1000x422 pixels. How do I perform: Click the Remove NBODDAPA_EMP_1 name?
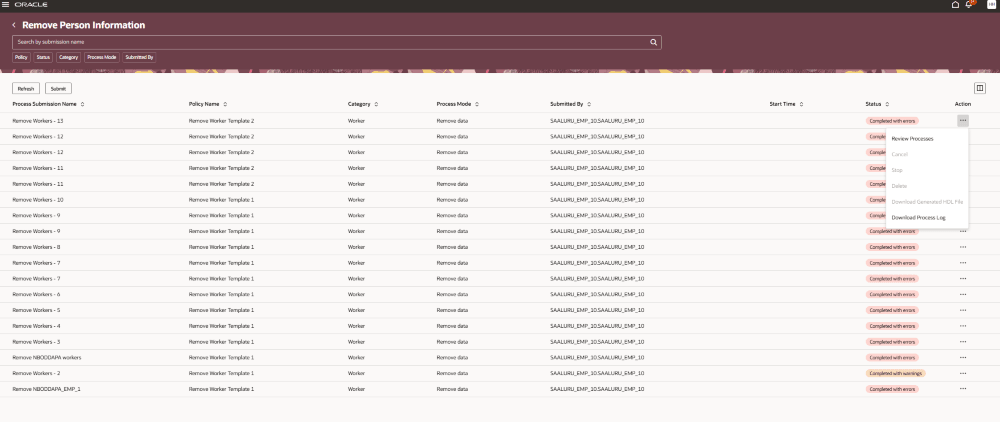point(47,389)
